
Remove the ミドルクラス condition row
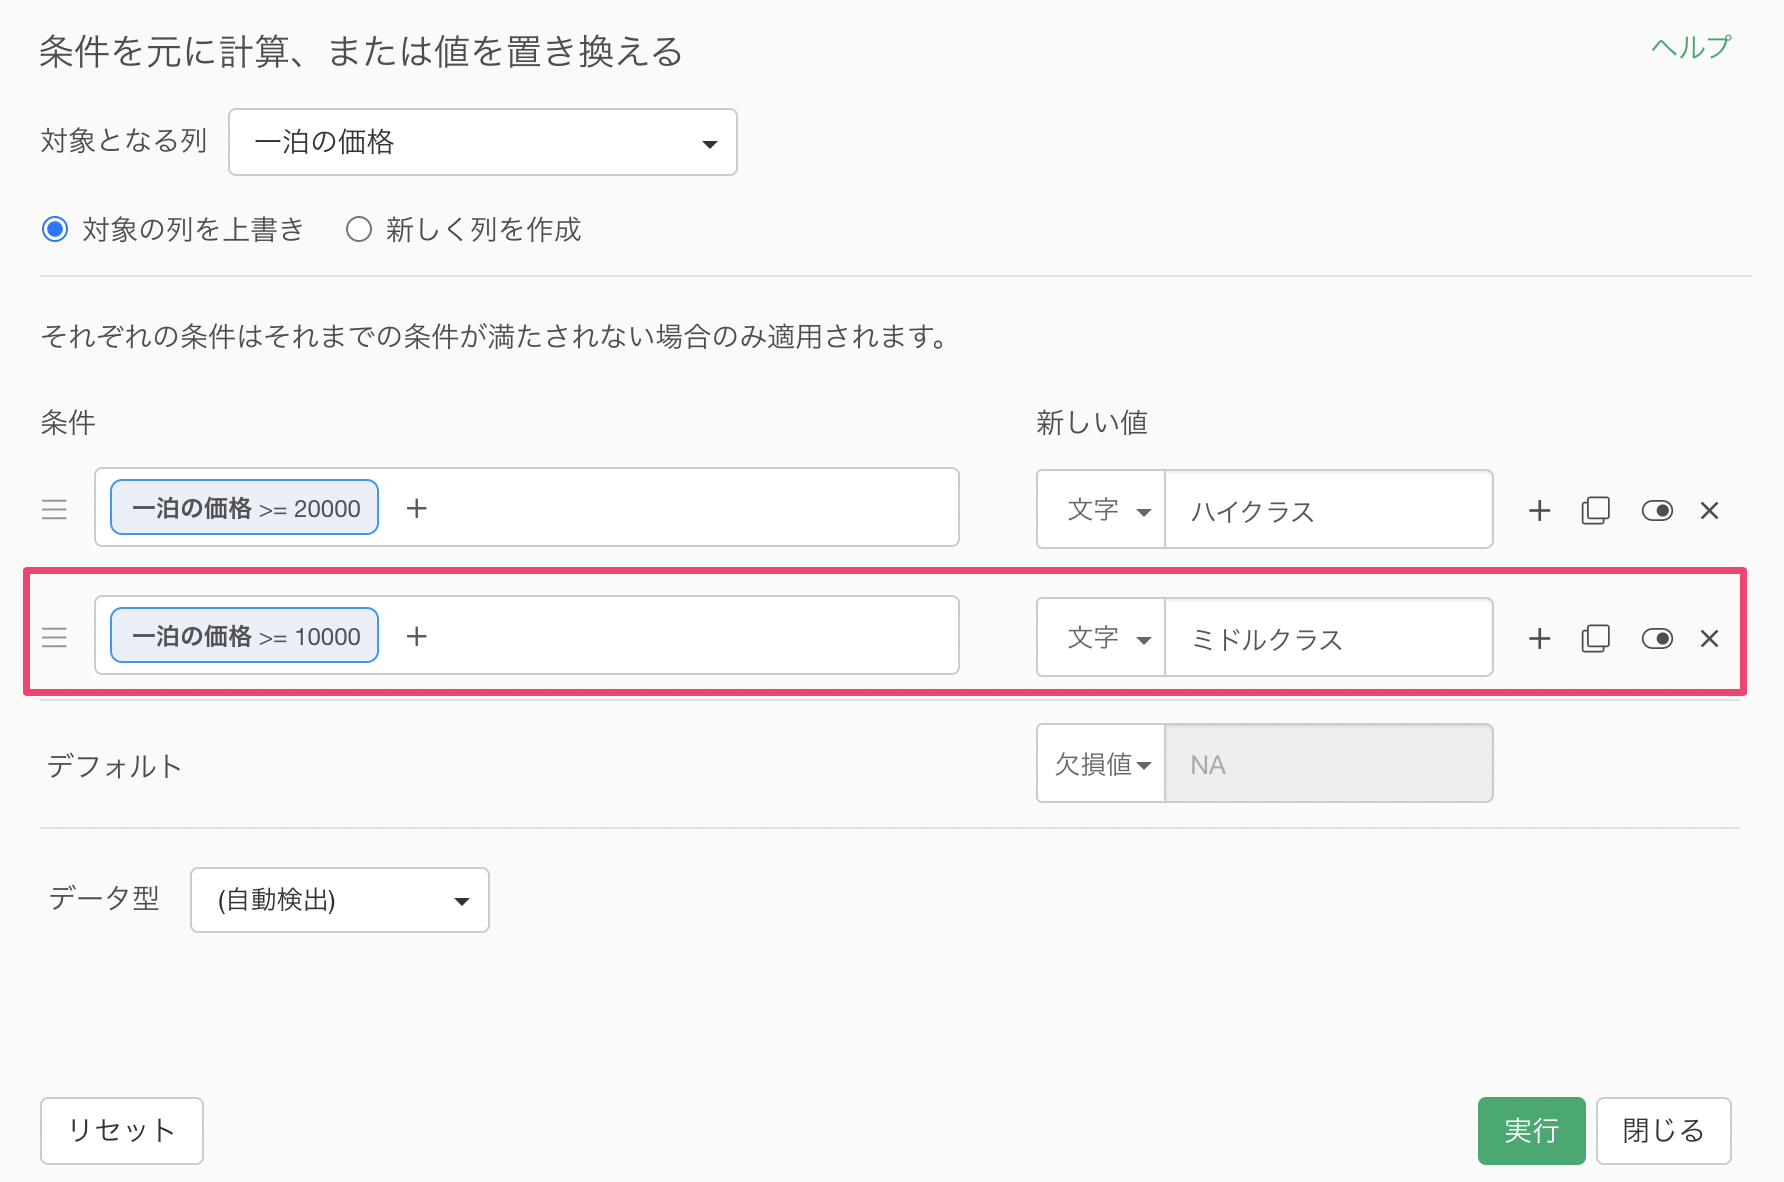1709,639
